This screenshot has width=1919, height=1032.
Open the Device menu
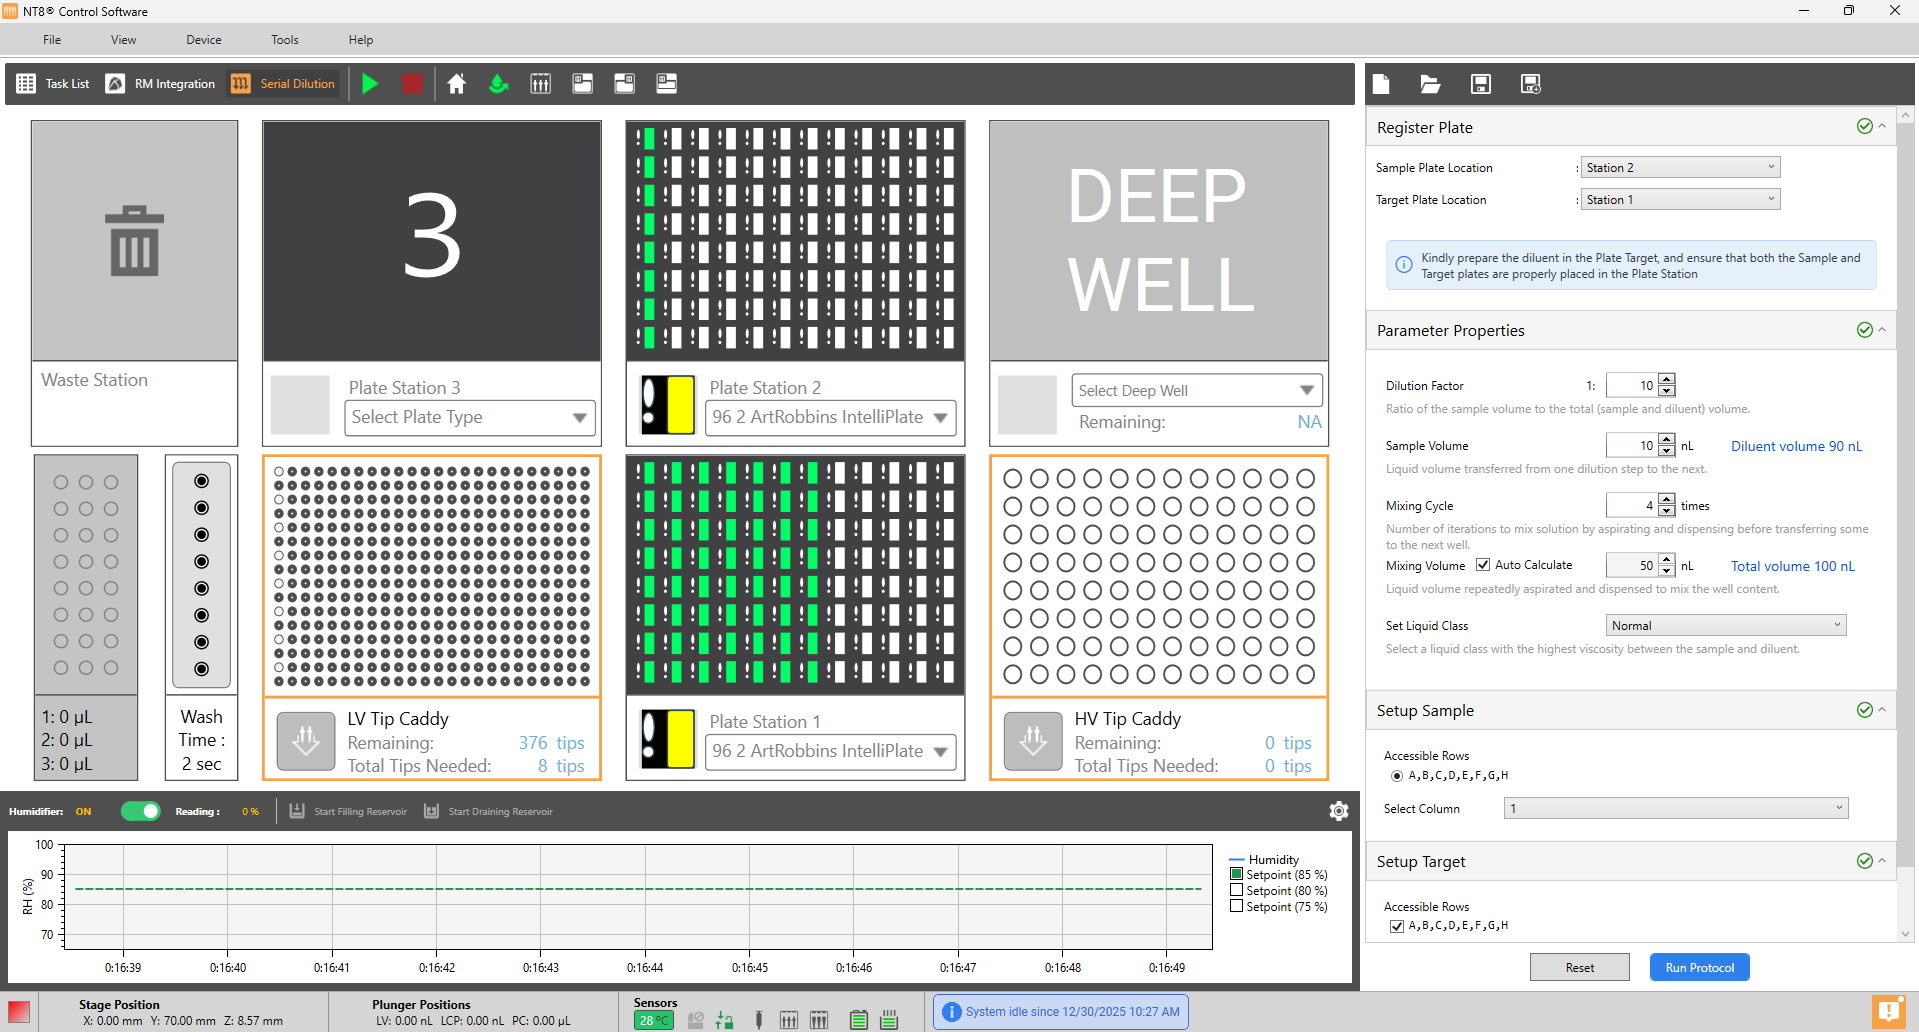coord(203,40)
